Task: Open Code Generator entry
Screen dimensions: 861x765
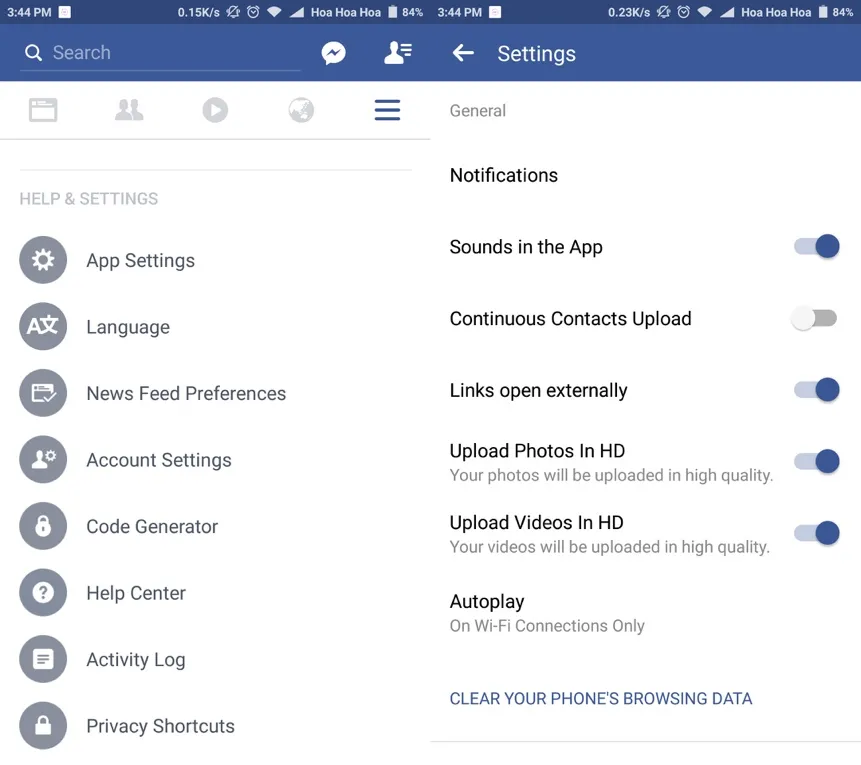Action: coord(215,526)
